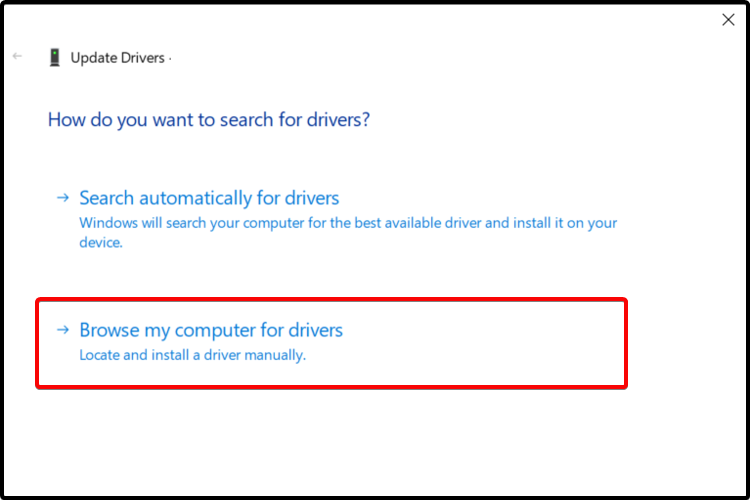Screen dimensions: 750x500
Task: Click the word 'Drivers' in the window title
Action: [x=142, y=58]
